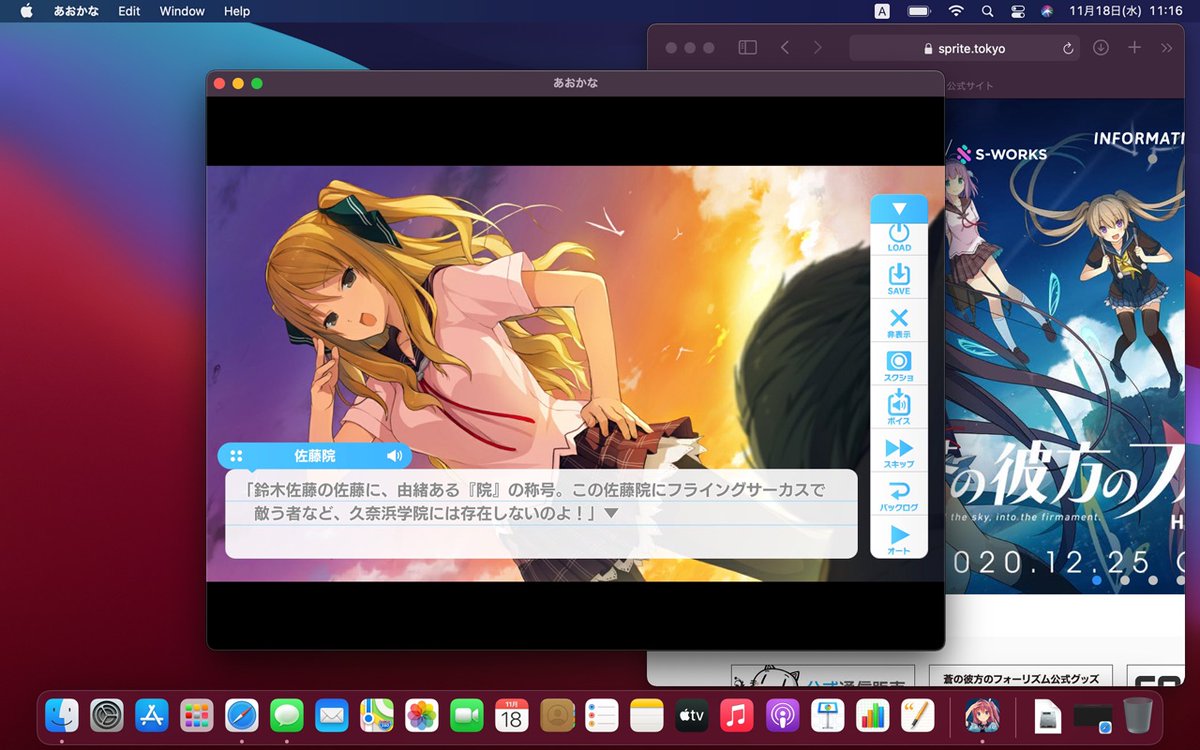Open FaceTime from the Dock

[x=467, y=715]
